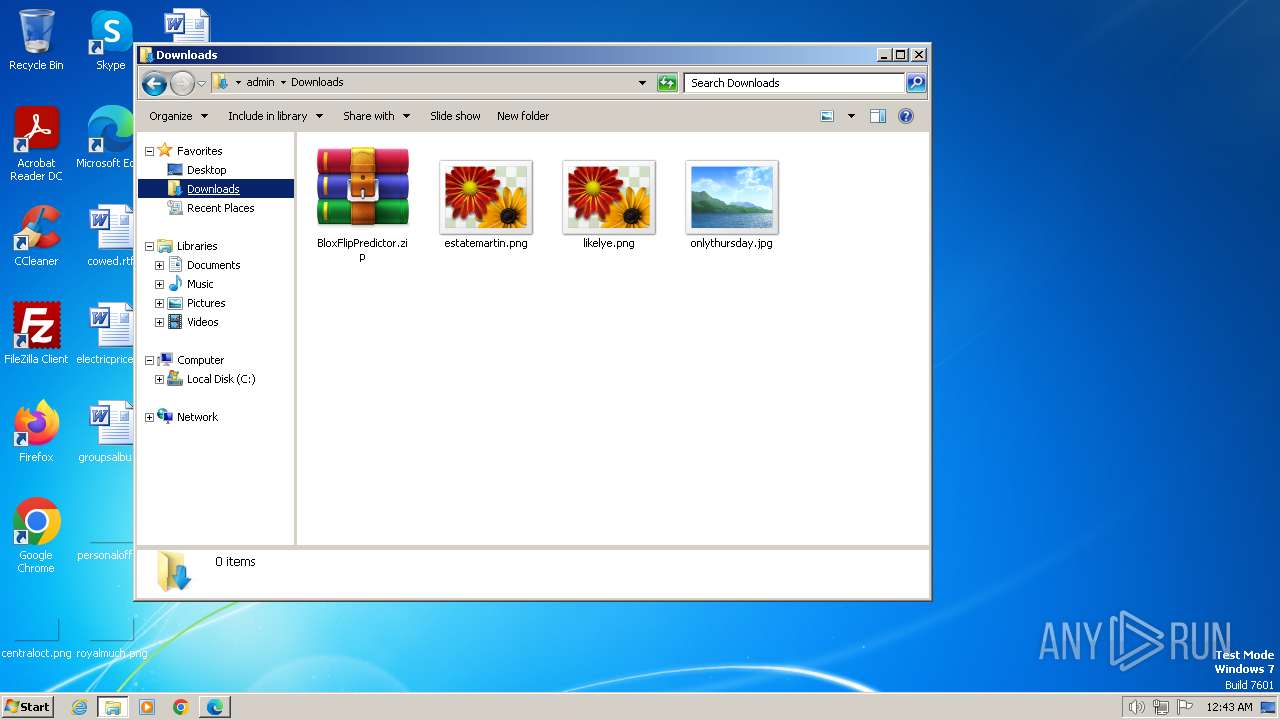The width and height of the screenshot is (1280, 720).
Task: Click admin in the address breadcrumb
Action: tap(260, 83)
